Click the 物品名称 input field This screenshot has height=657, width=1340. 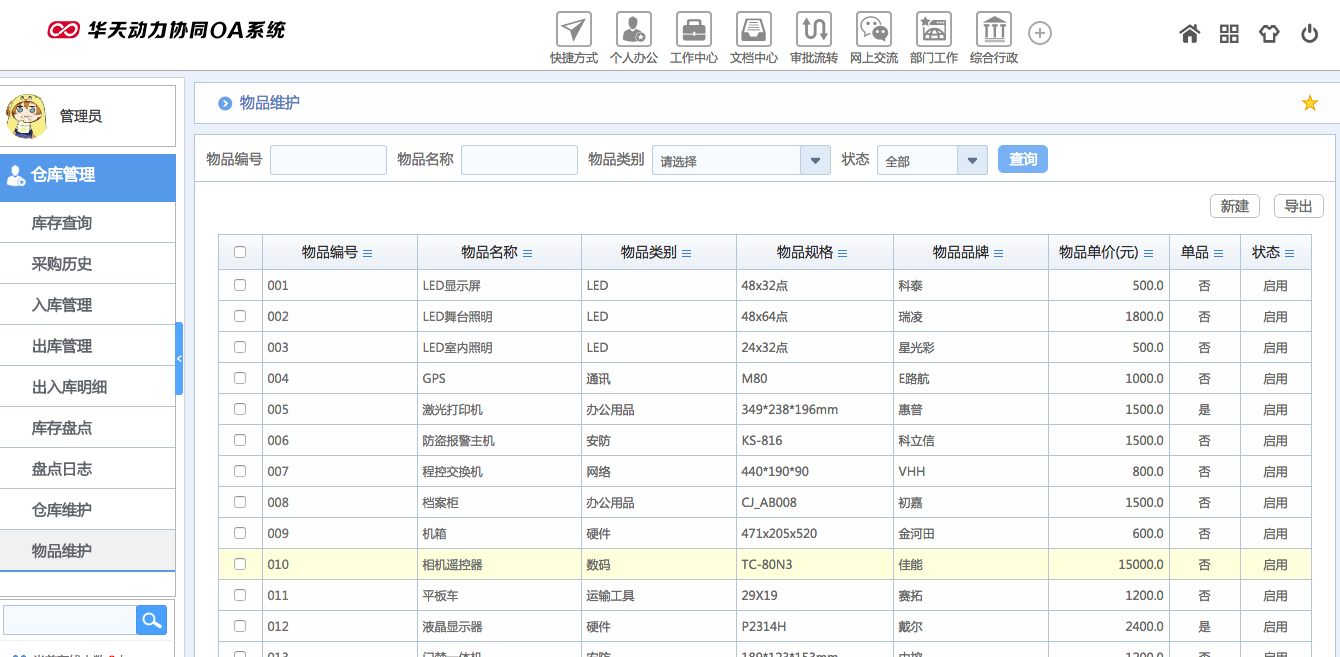pos(519,160)
